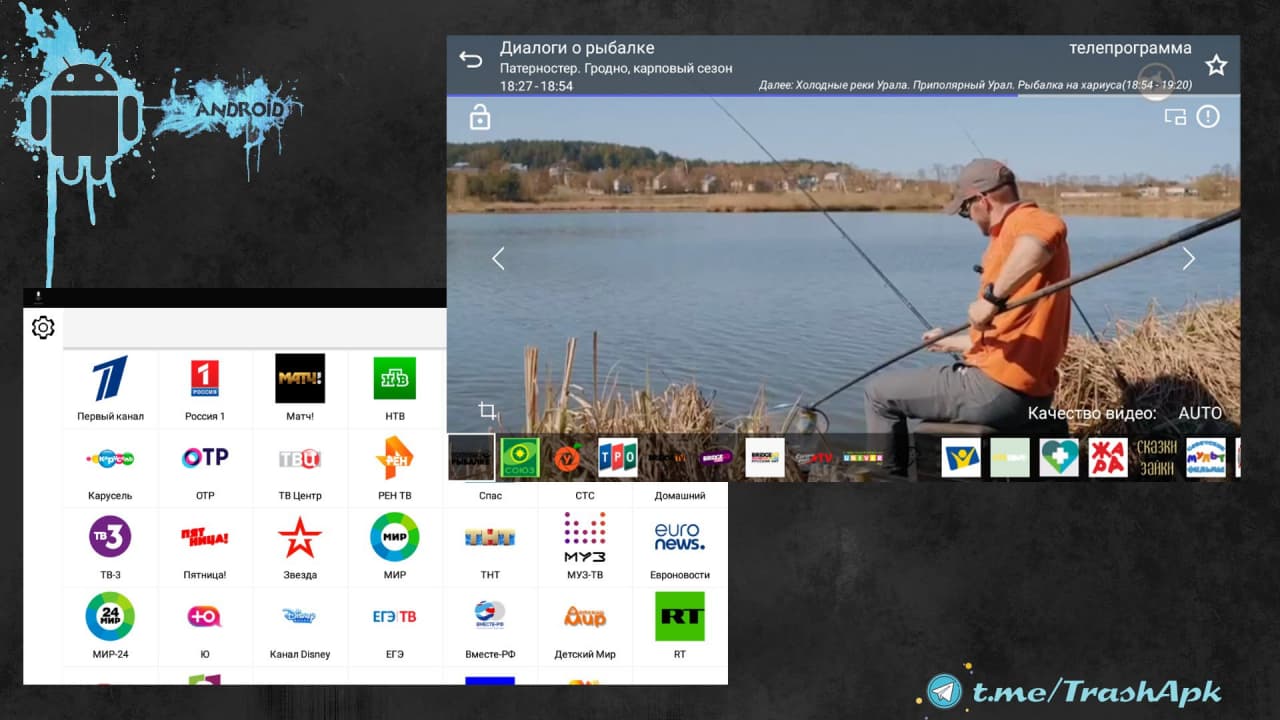This screenshot has height=720, width=1280.
Task: Select the green heart cross channel in strip
Action: [1059, 458]
